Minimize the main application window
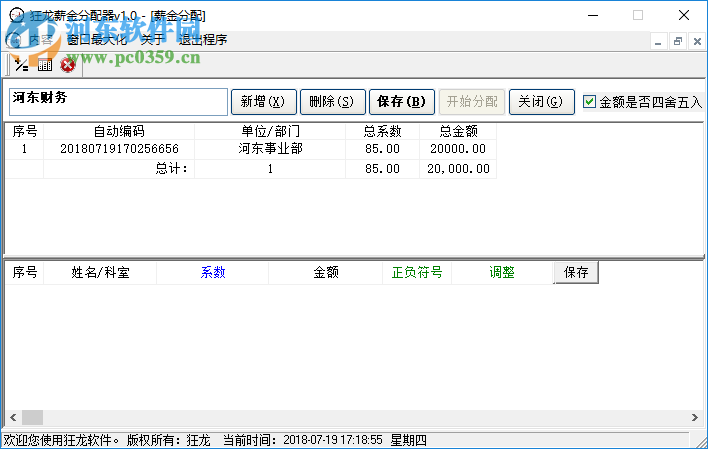Screen dimensions: 708x449 pyautogui.click(x=593, y=15)
